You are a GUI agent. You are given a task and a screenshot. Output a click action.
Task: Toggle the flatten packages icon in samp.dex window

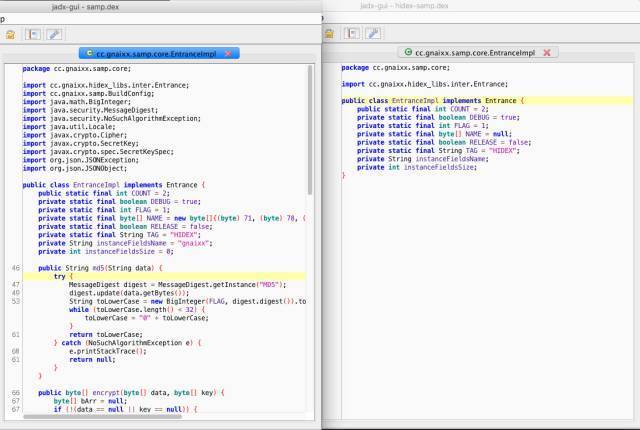[33, 34]
